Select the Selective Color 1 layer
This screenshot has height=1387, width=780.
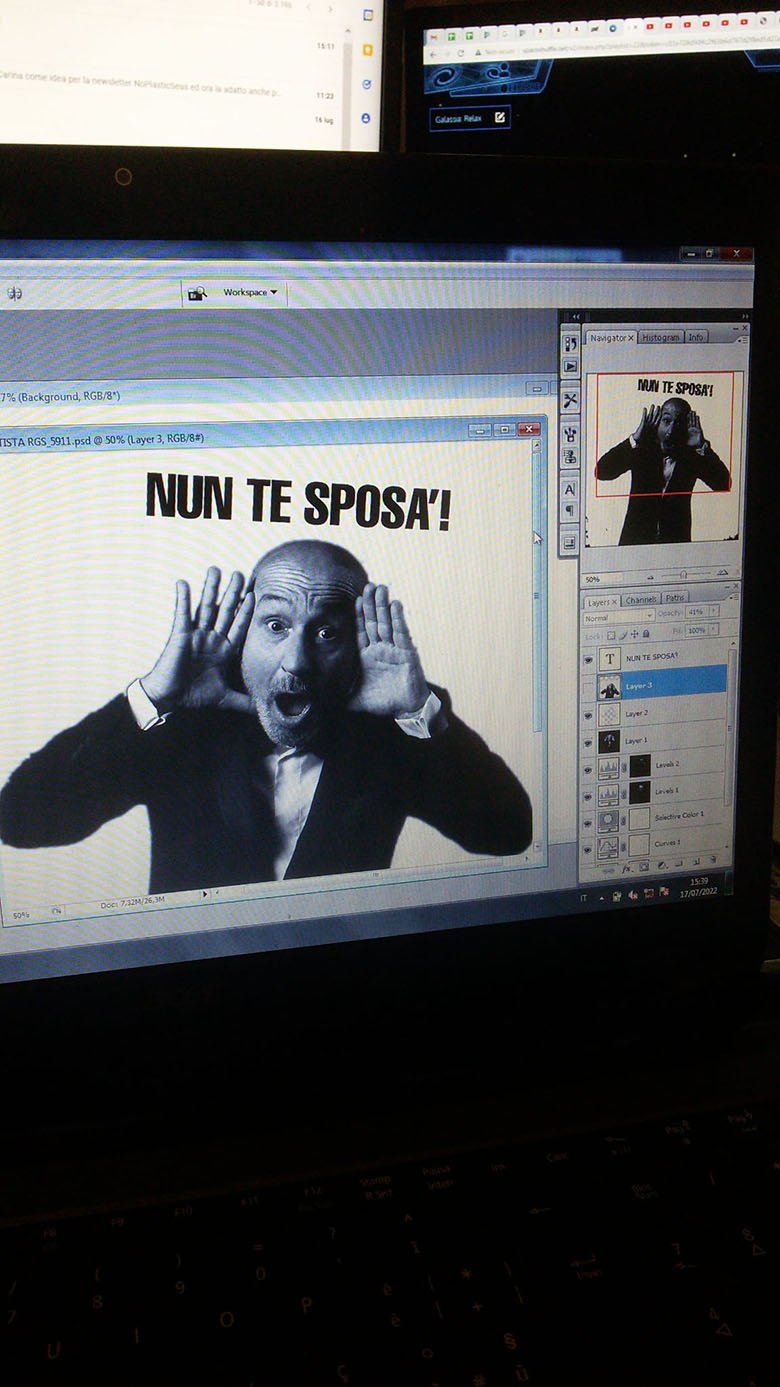click(x=680, y=816)
